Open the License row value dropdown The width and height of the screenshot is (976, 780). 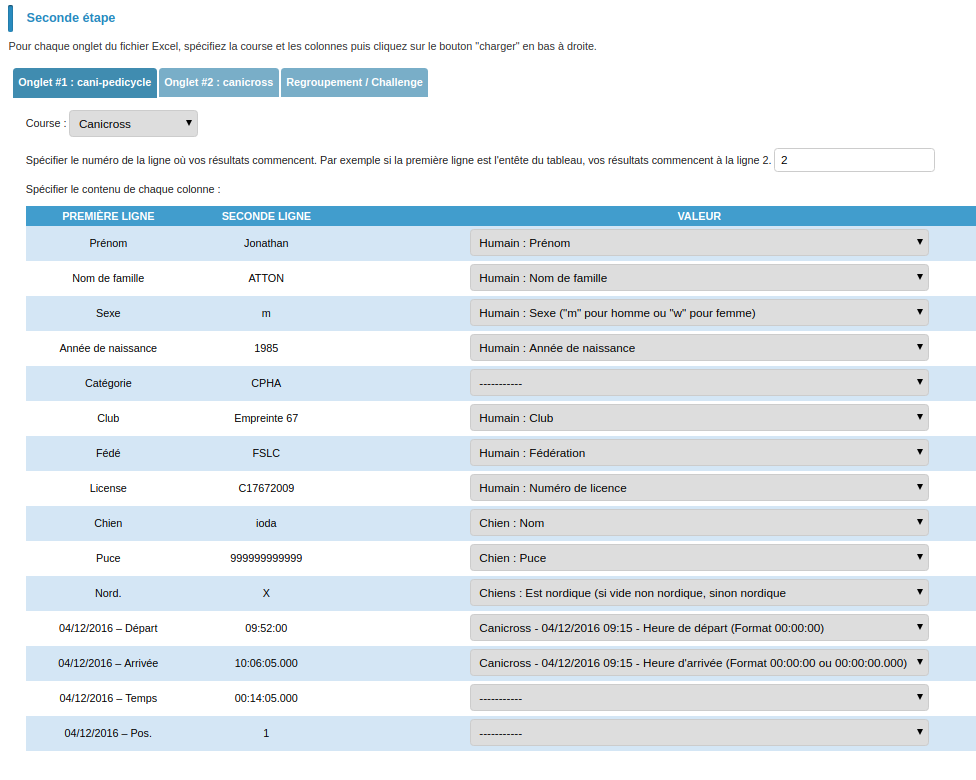tap(699, 488)
